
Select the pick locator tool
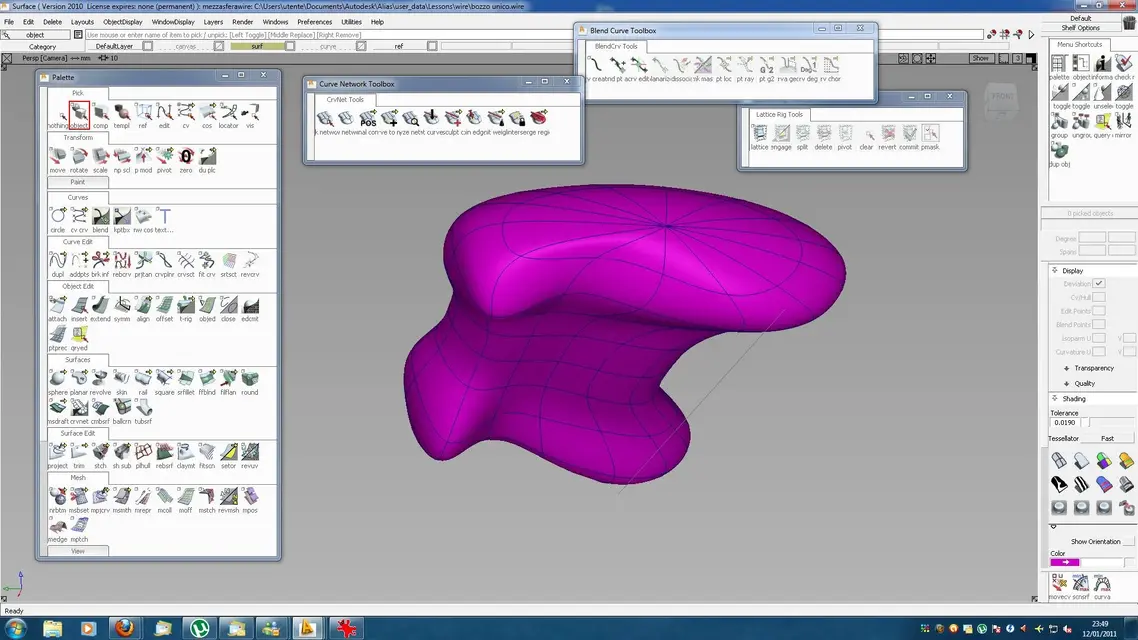point(229,114)
